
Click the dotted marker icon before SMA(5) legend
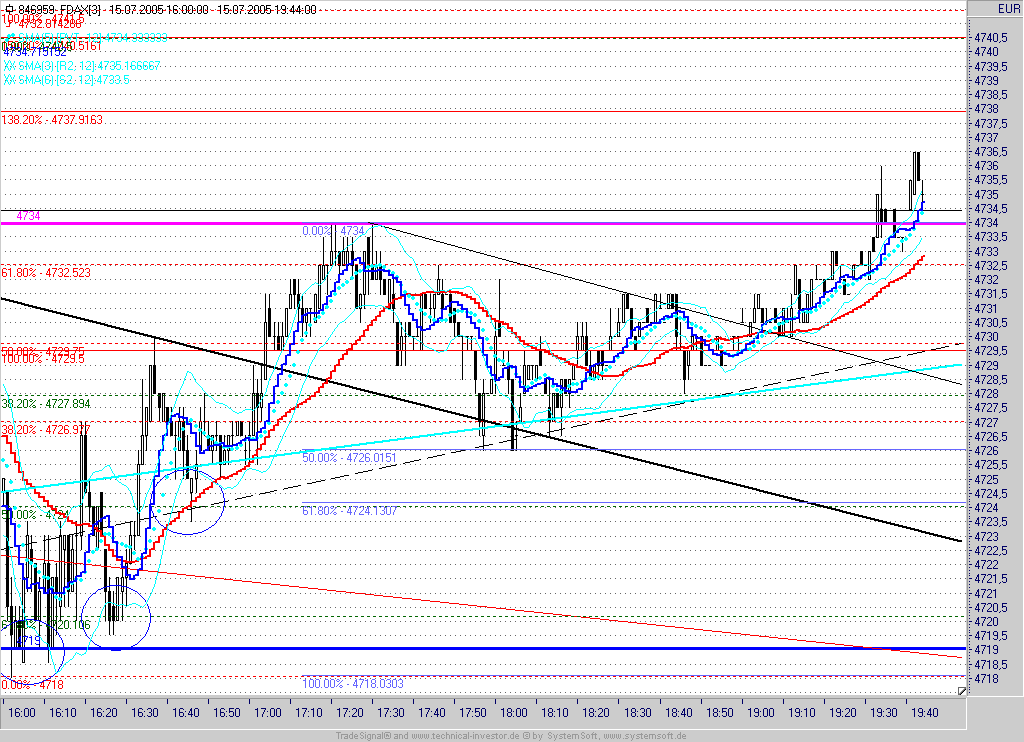point(9,37)
